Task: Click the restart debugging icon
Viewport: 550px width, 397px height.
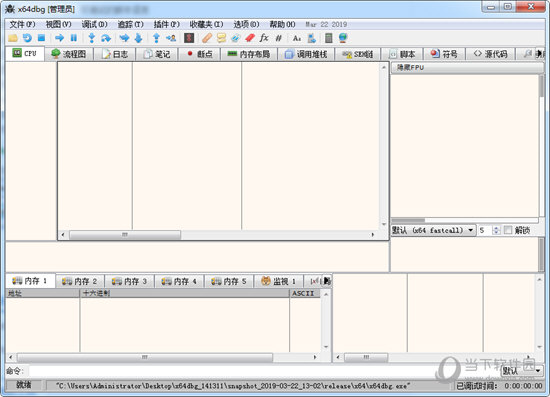Action: tap(27, 38)
